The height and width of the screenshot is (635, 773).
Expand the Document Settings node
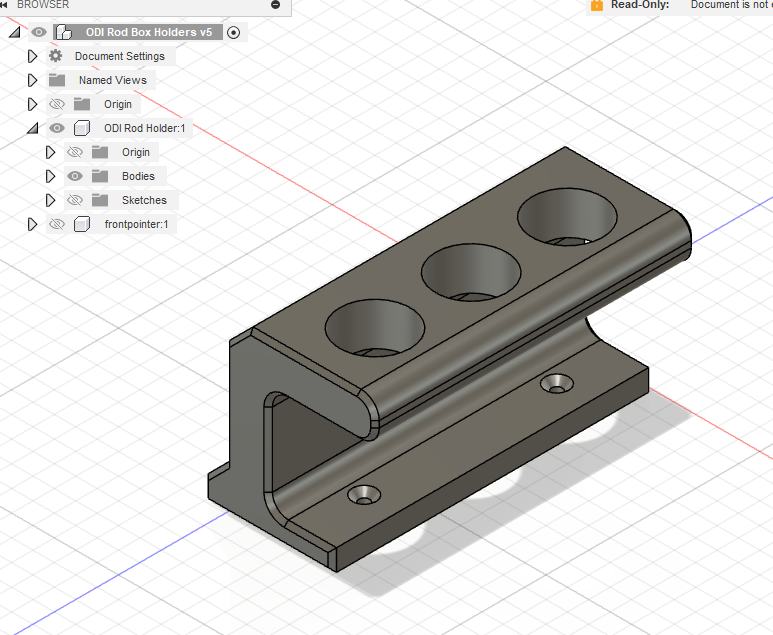(x=33, y=56)
